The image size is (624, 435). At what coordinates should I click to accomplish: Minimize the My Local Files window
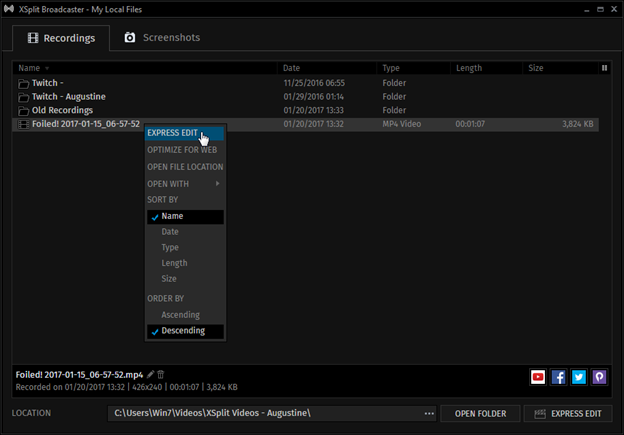tap(587, 10)
